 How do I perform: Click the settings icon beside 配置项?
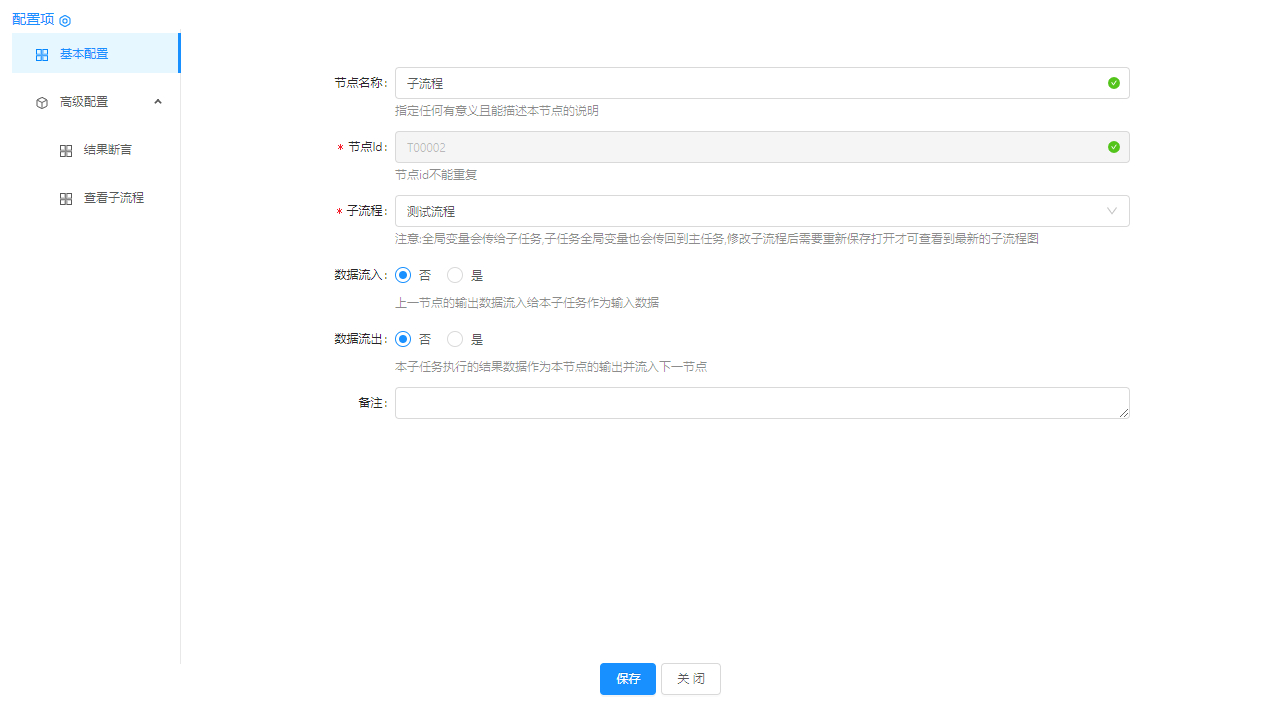[65, 21]
